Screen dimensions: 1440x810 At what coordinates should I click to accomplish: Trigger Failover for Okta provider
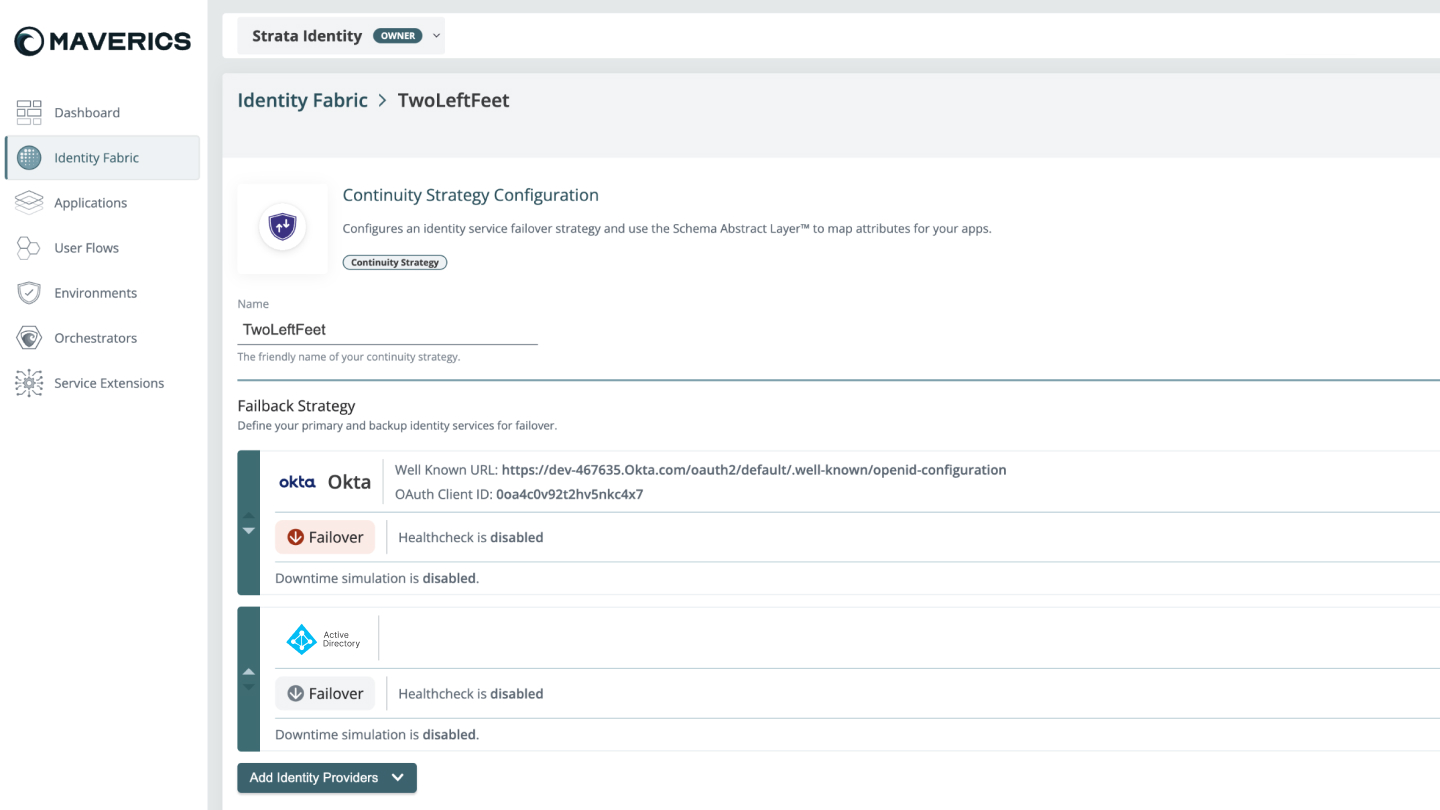(325, 537)
